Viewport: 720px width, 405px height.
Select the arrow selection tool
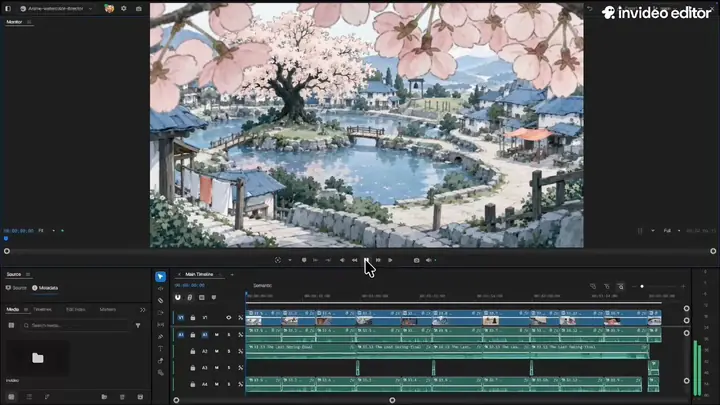point(160,277)
